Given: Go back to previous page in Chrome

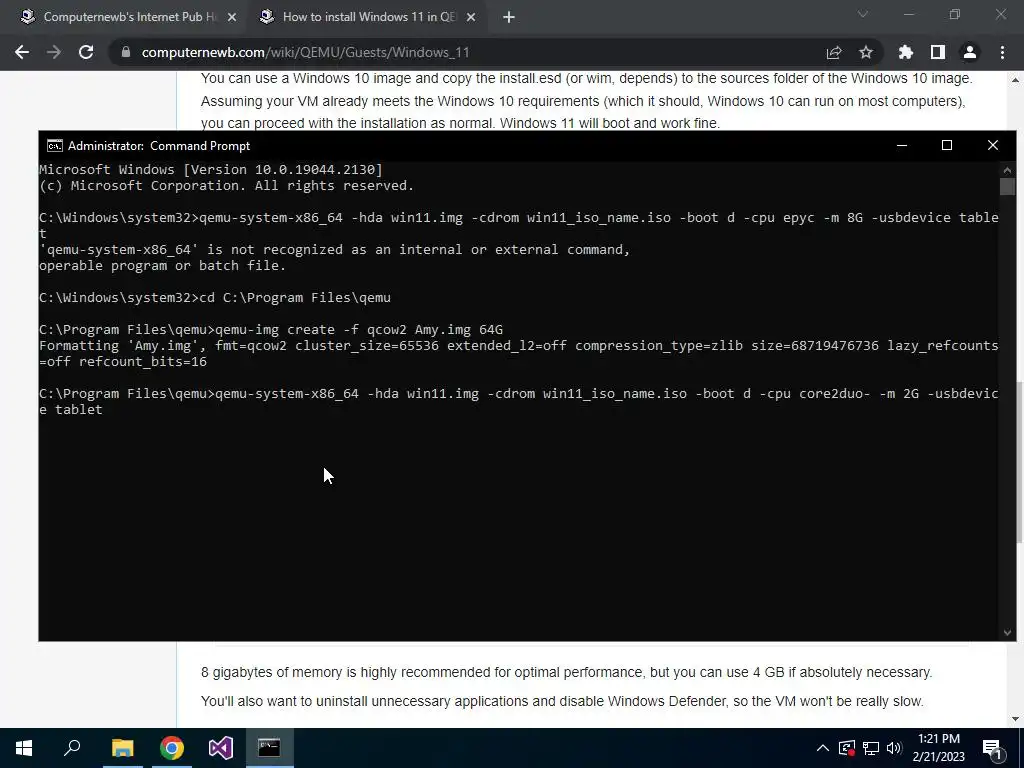Looking at the screenshot, I should (x=22, y=52).
